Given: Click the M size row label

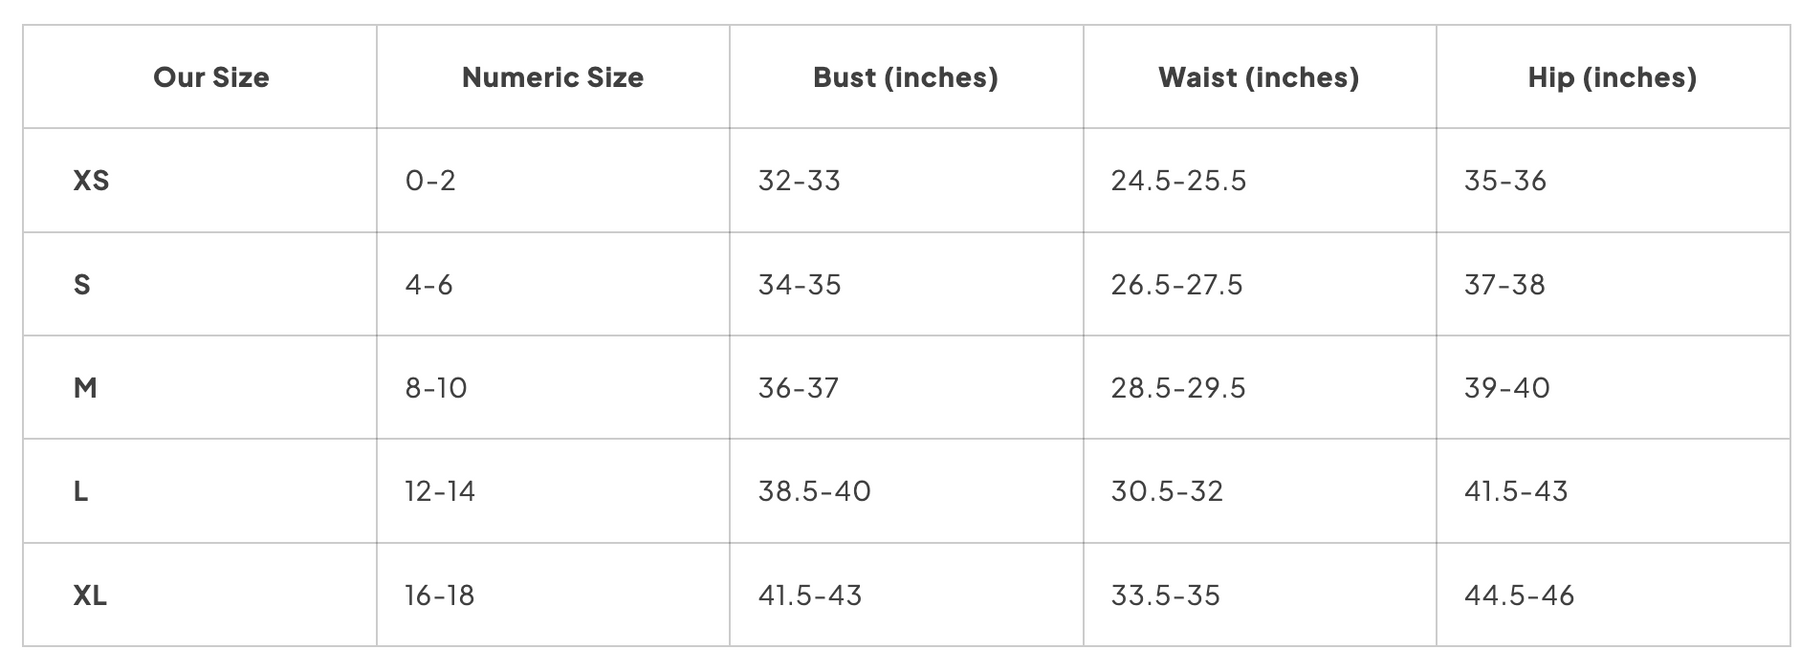Looking at the screenshot, I should (85, 388).
